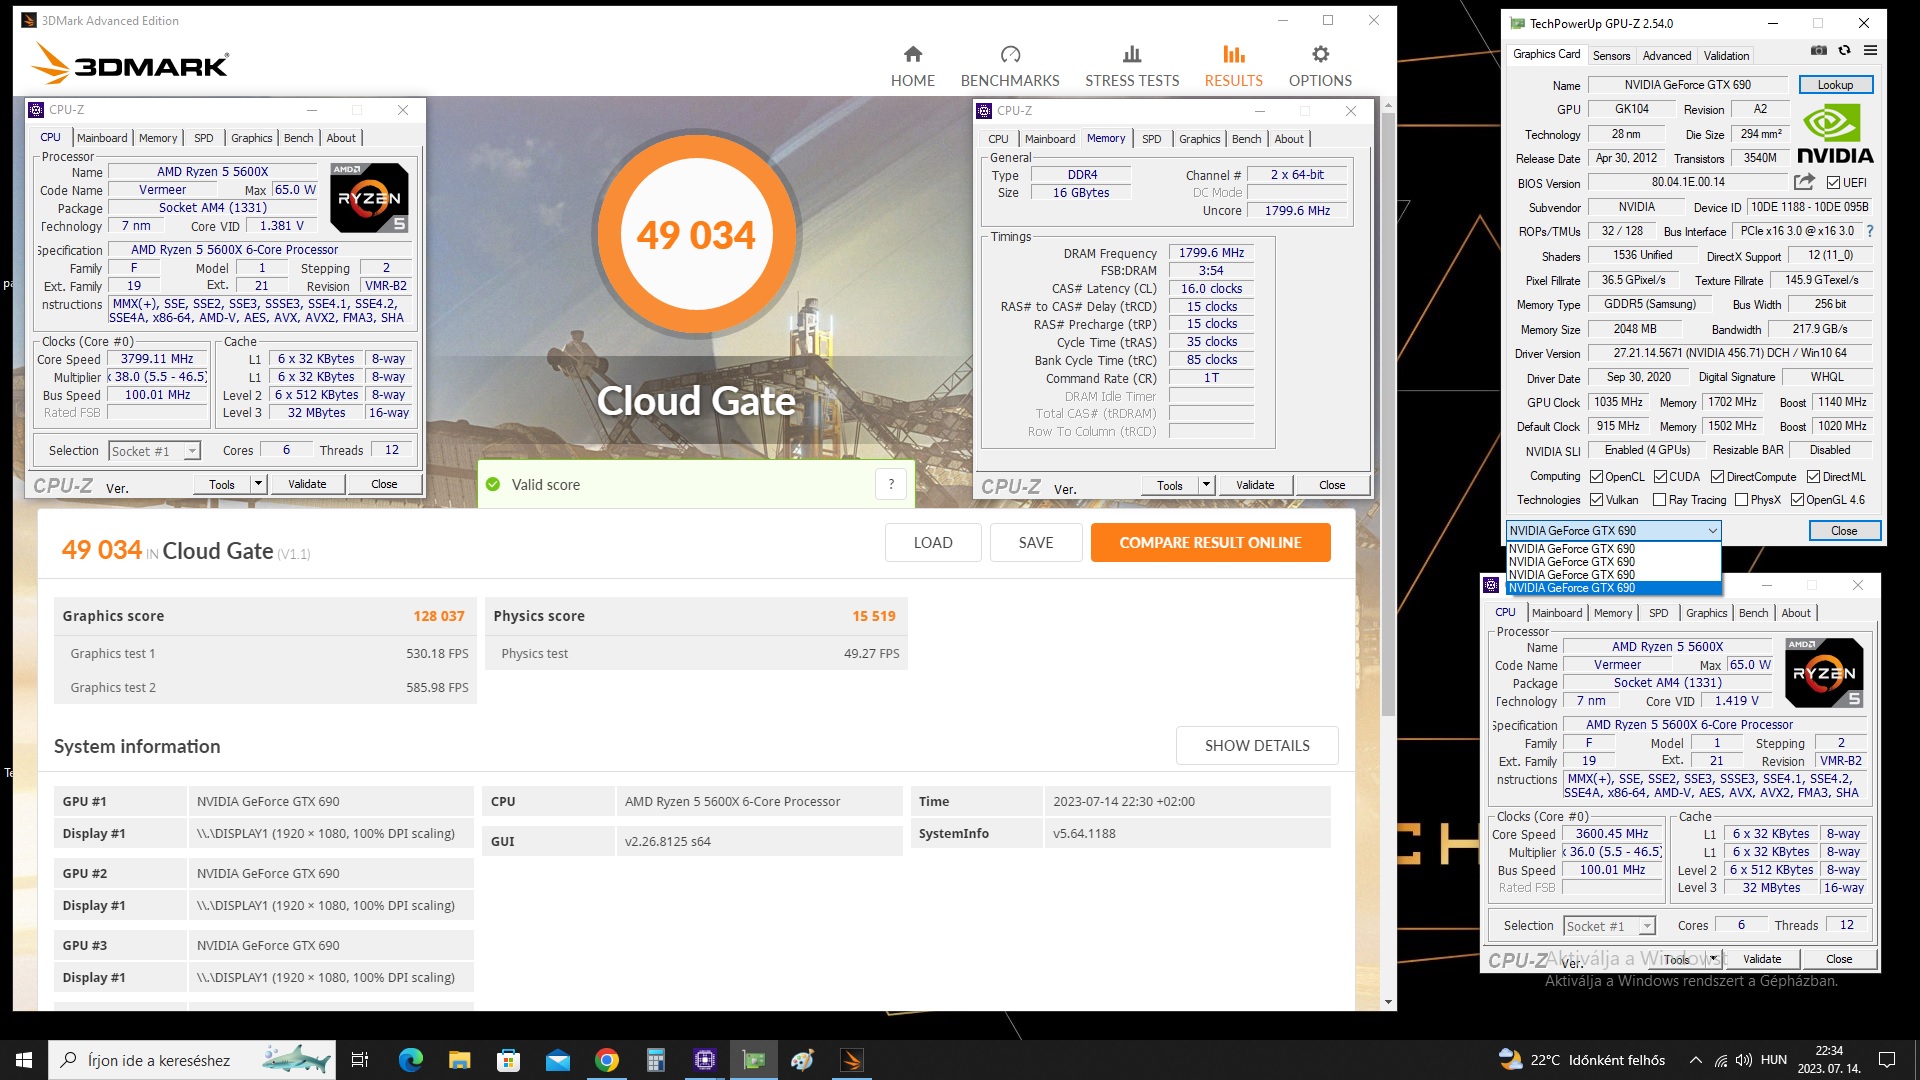Screen dimensions: 1920x1080
Task: Expand the Tools arrow in the bottom-right CPU-Z window
Action: [x=1713, y=959]
